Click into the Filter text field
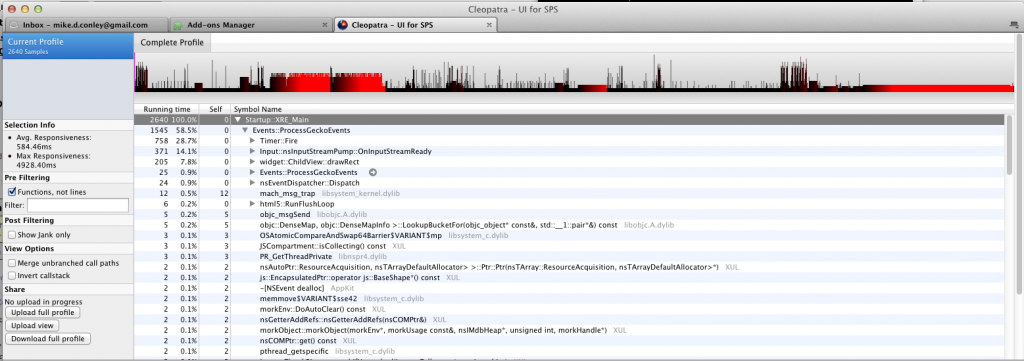The width and height of the screenshot is (1024, 361). 78,206
